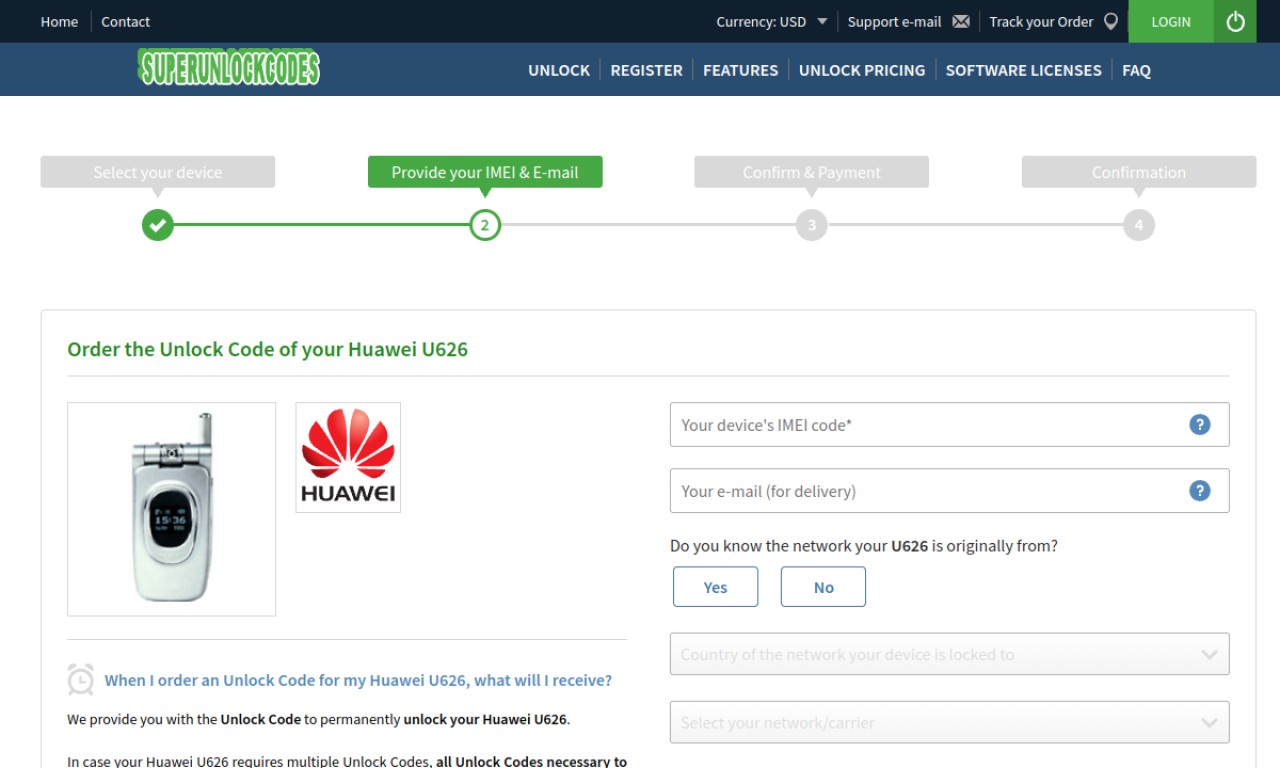Open the FEATURES menu item
This screenshot has height=768, width=1280.
(740, 70)
